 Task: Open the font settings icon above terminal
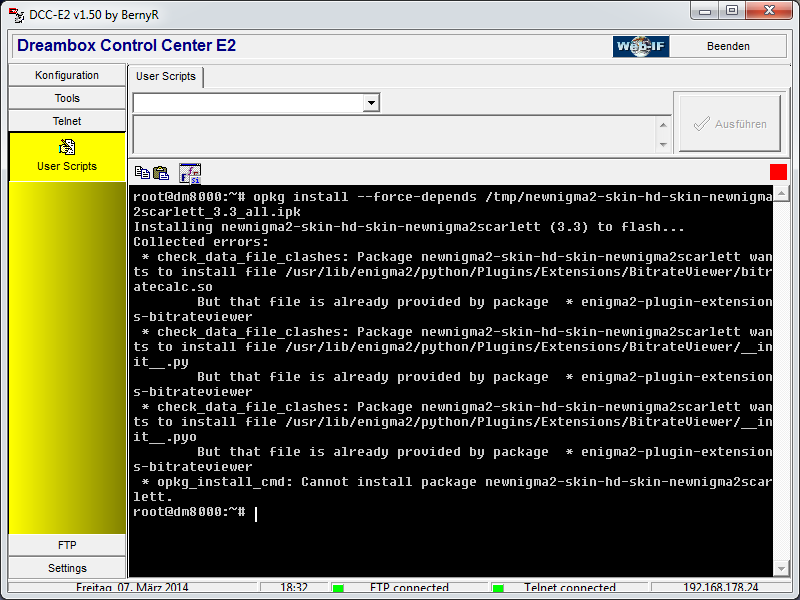(x=190, y=173)
